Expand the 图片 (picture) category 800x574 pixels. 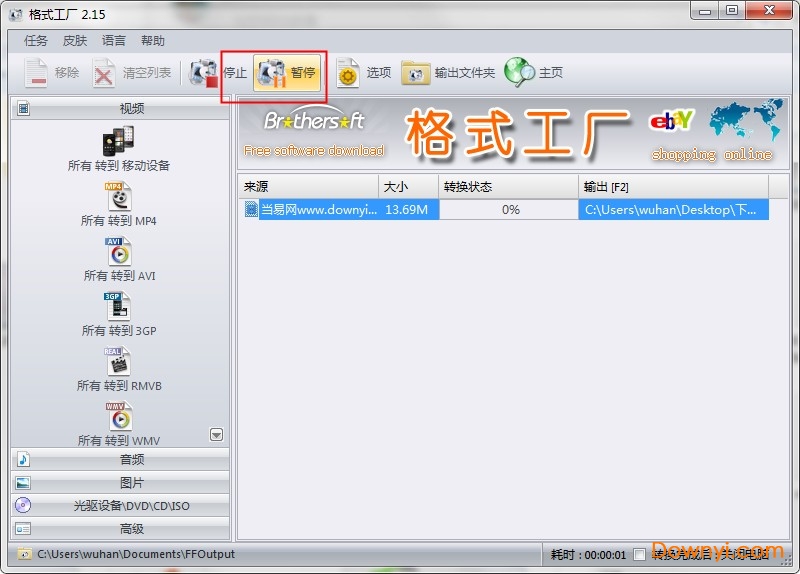click(120, 483)
